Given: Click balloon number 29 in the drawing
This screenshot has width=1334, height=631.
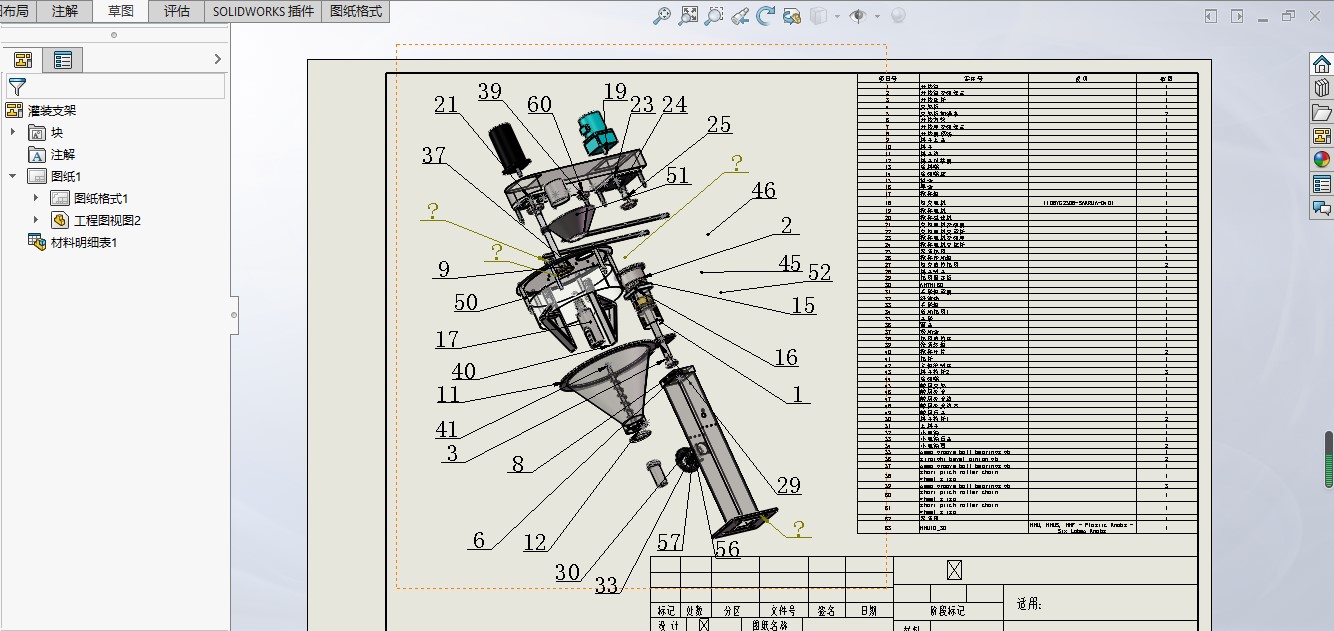Looking at the screenshot, I should 789,485.
